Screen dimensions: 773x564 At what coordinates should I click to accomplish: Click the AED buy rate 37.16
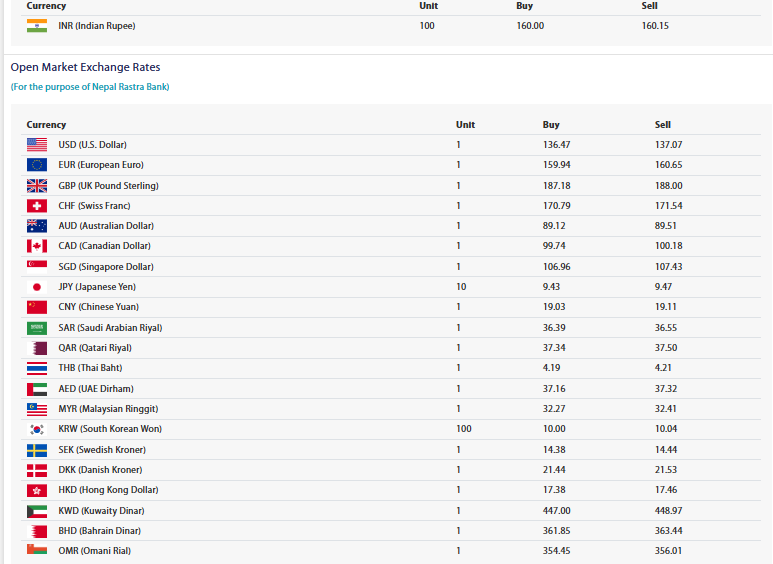click(554, 389)
